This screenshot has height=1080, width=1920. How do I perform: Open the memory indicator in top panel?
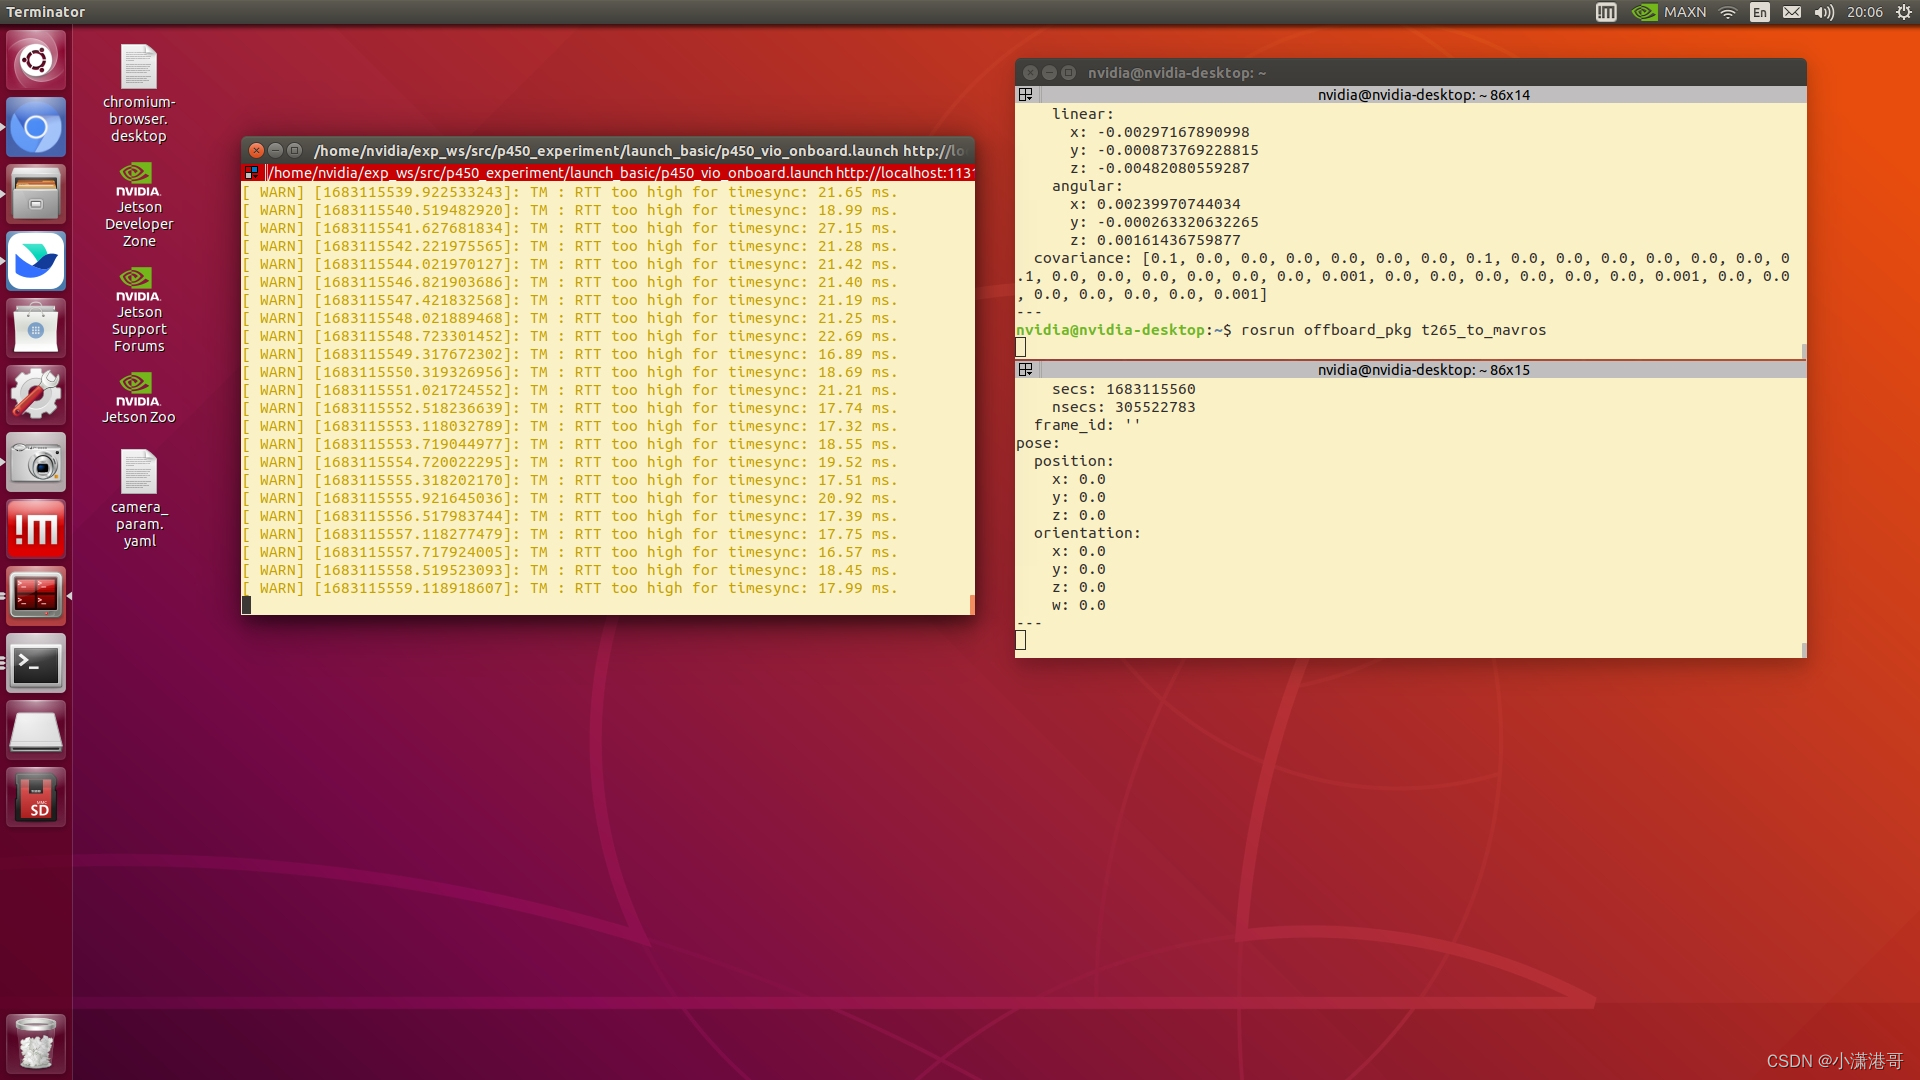pyautogui.click(x=1606, y=12)
